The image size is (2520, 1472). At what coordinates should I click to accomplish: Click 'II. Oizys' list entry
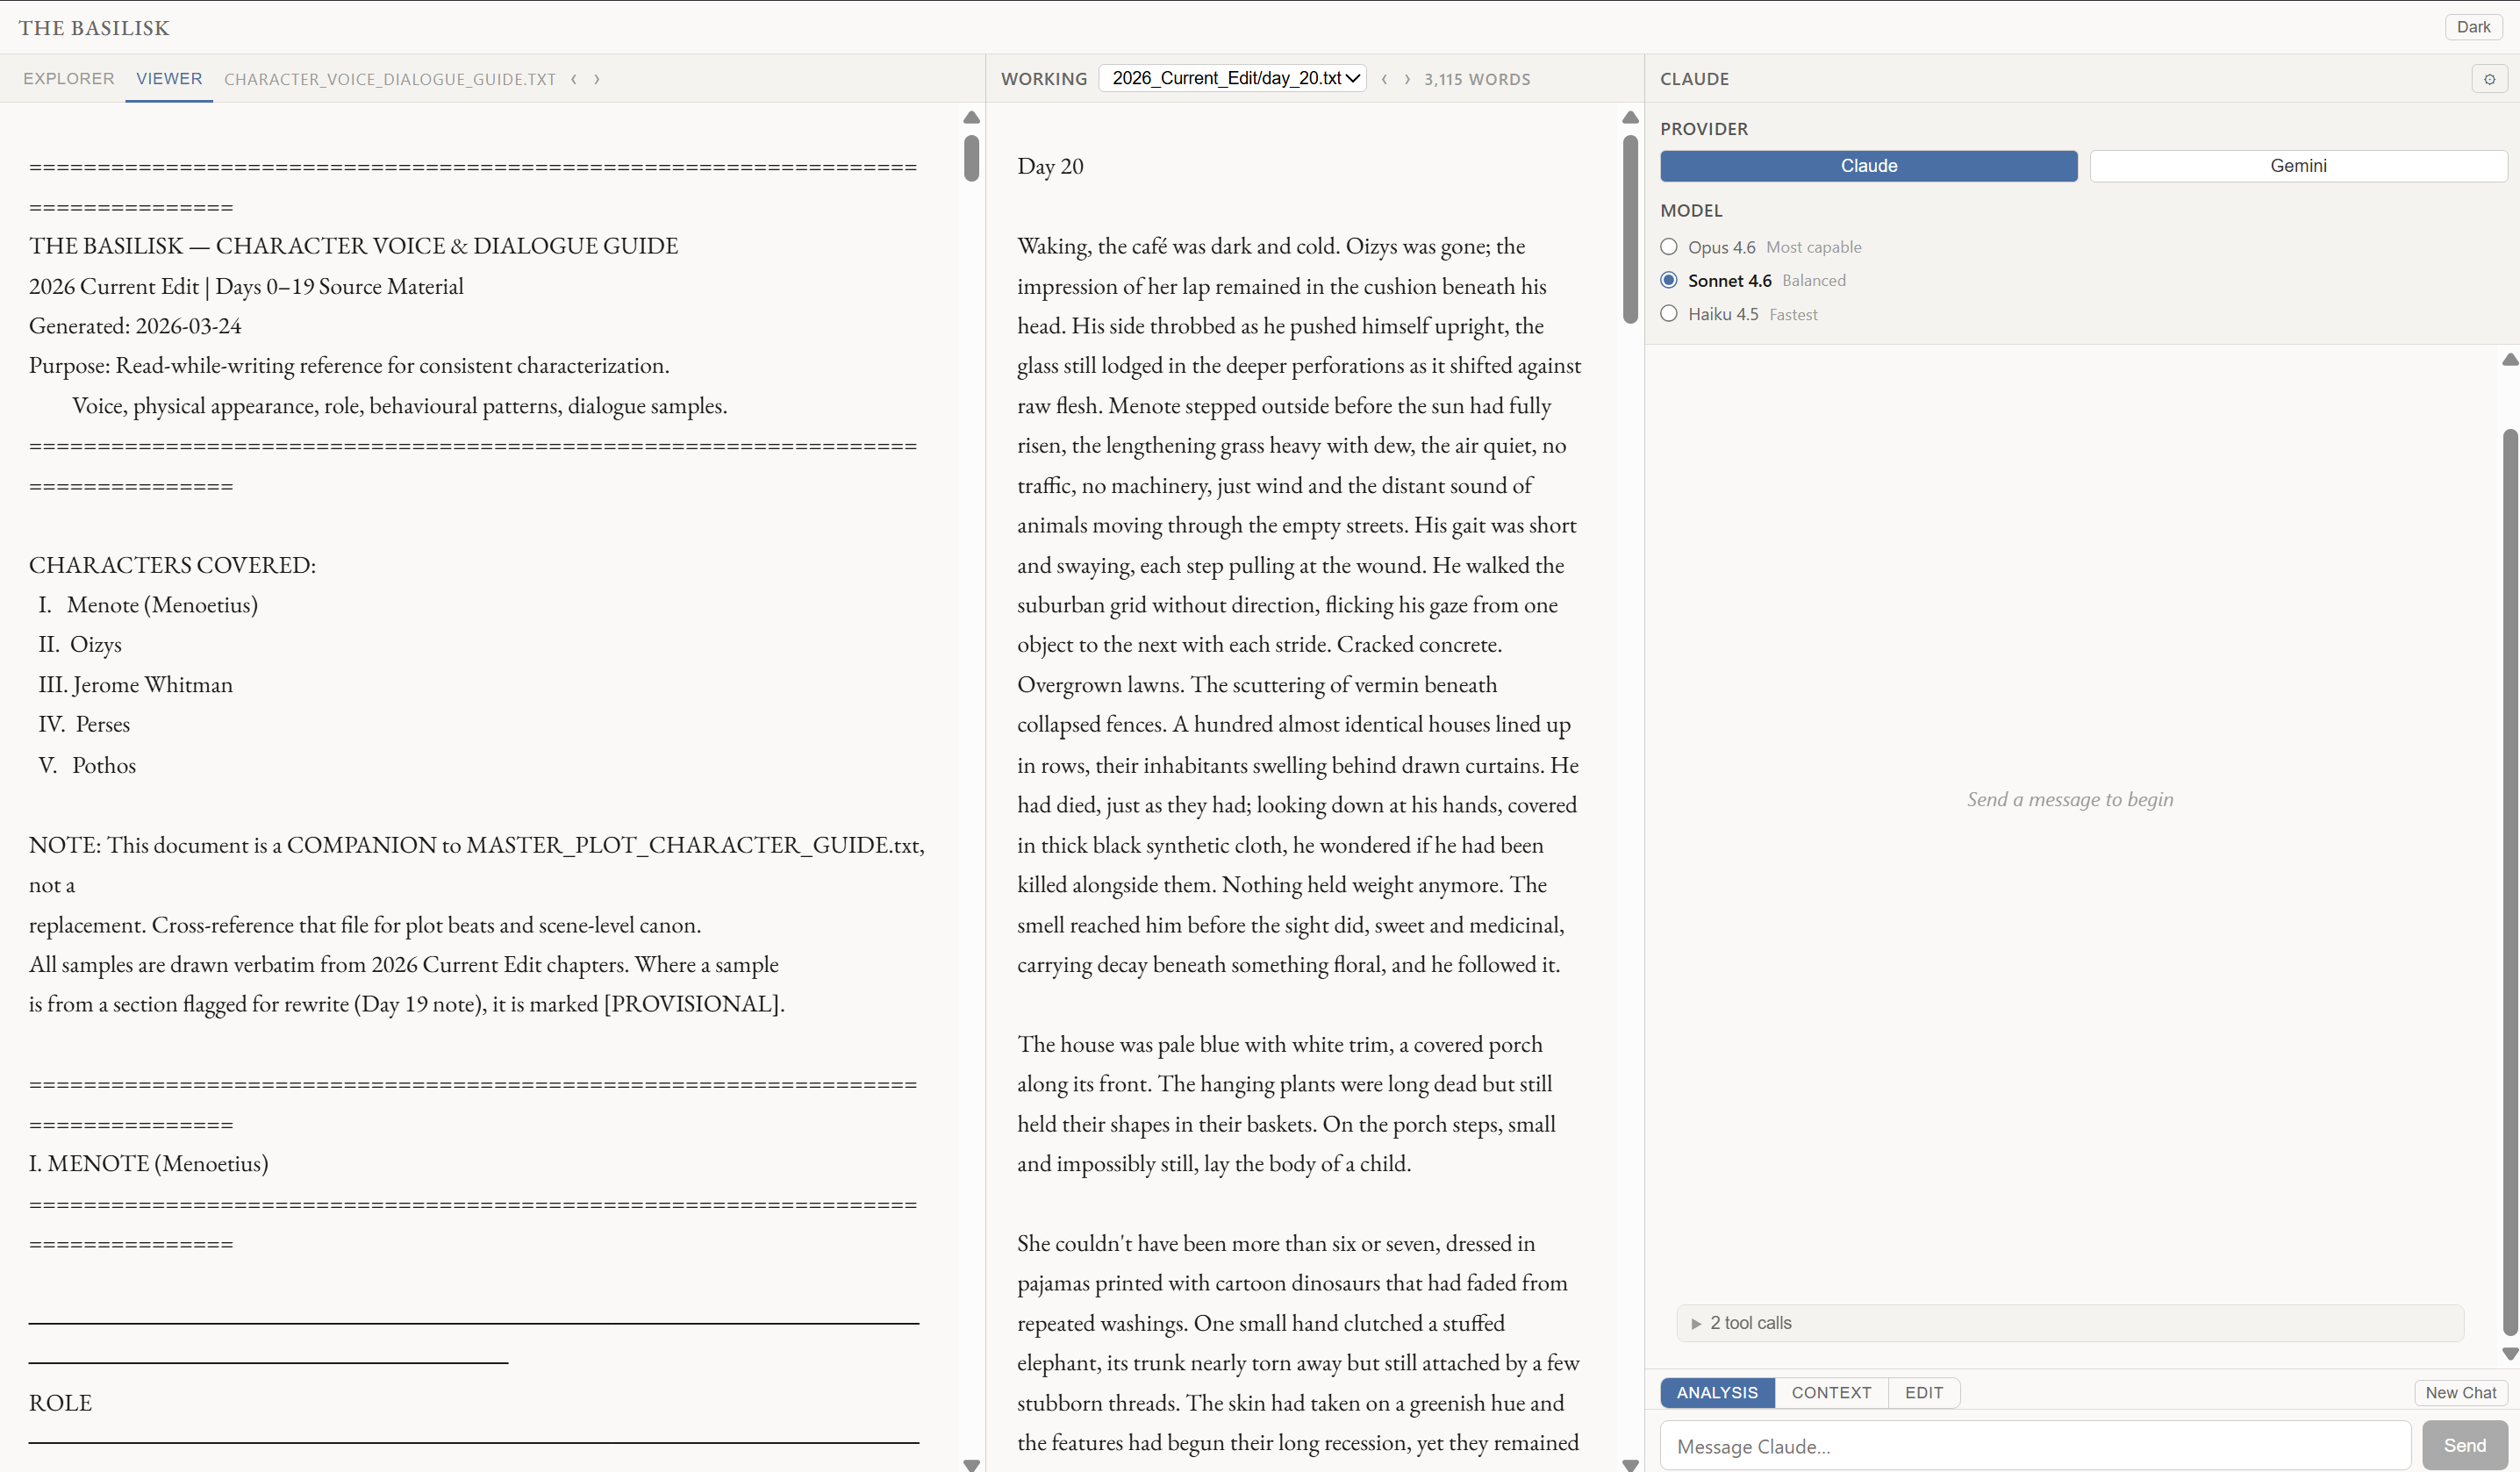point(80,644)
